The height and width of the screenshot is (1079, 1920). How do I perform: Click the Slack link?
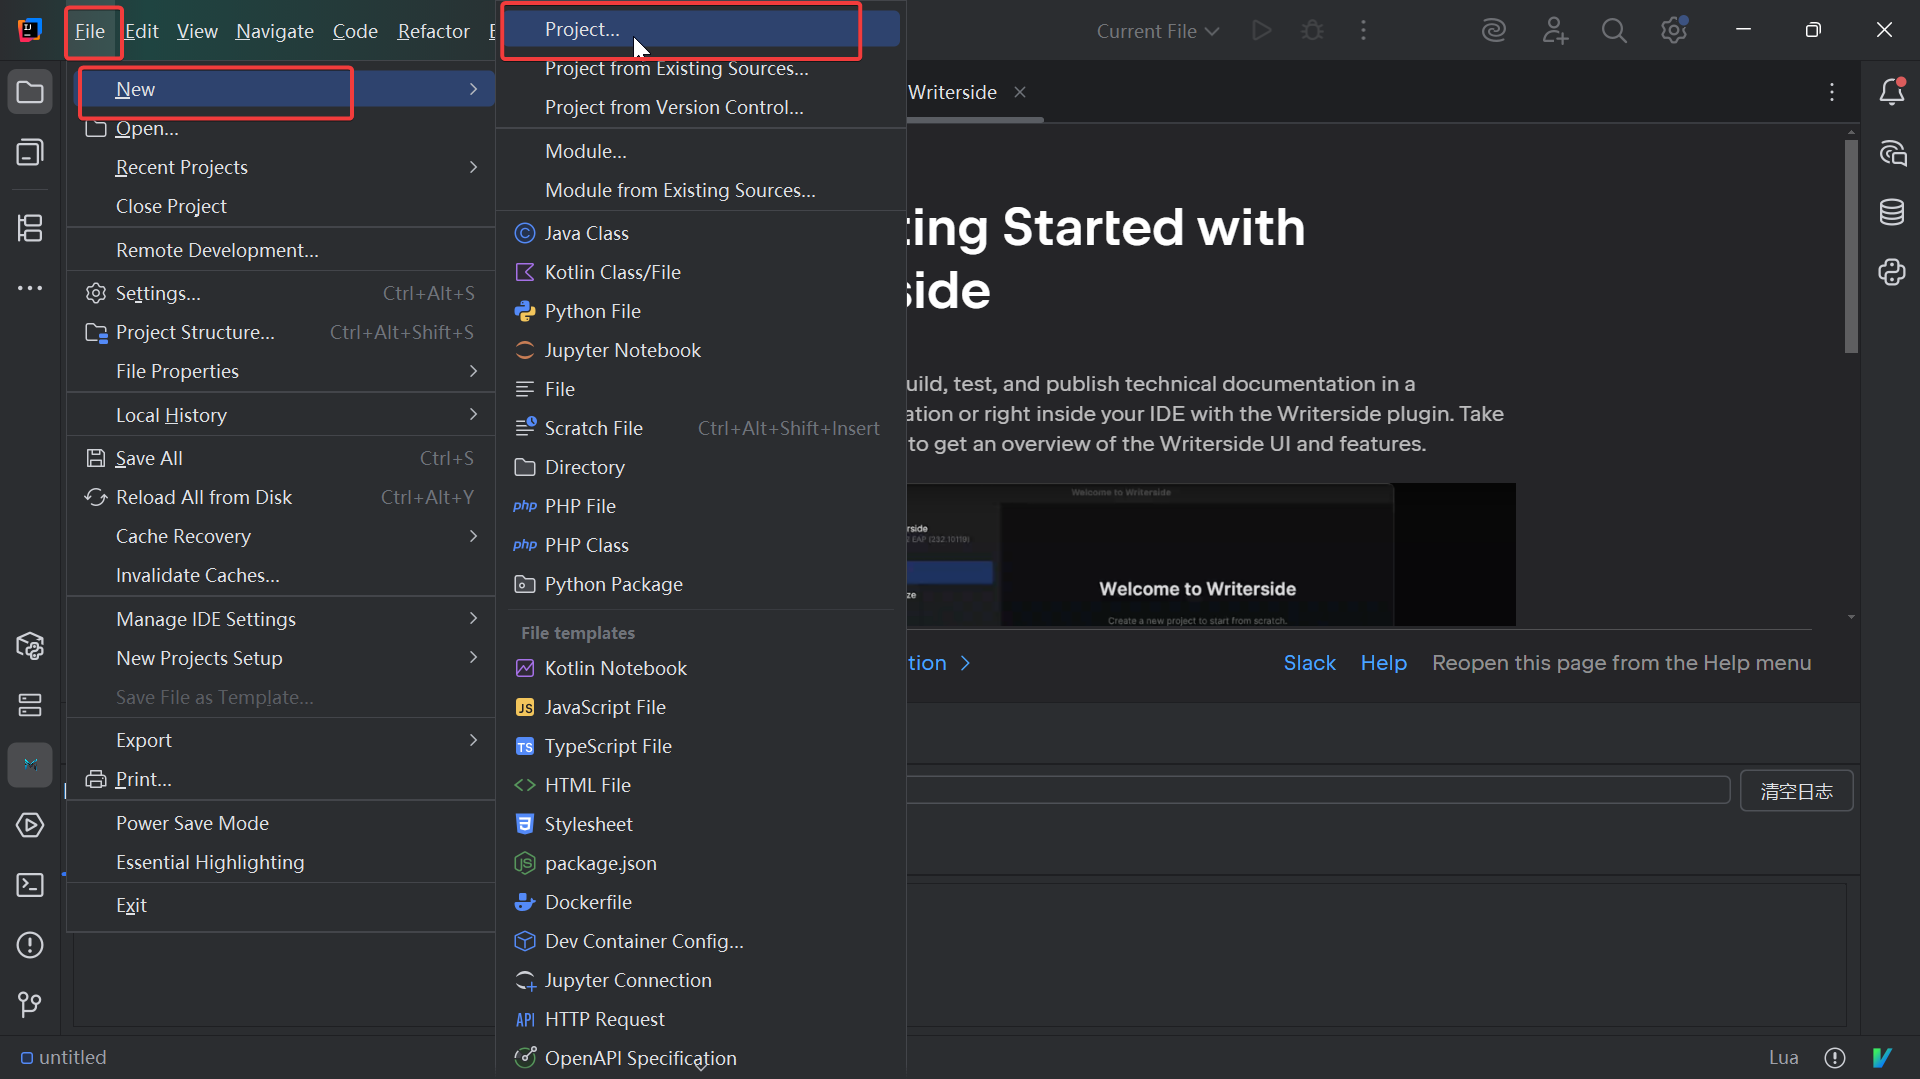pyautogui.click(x=1309, y=663)
